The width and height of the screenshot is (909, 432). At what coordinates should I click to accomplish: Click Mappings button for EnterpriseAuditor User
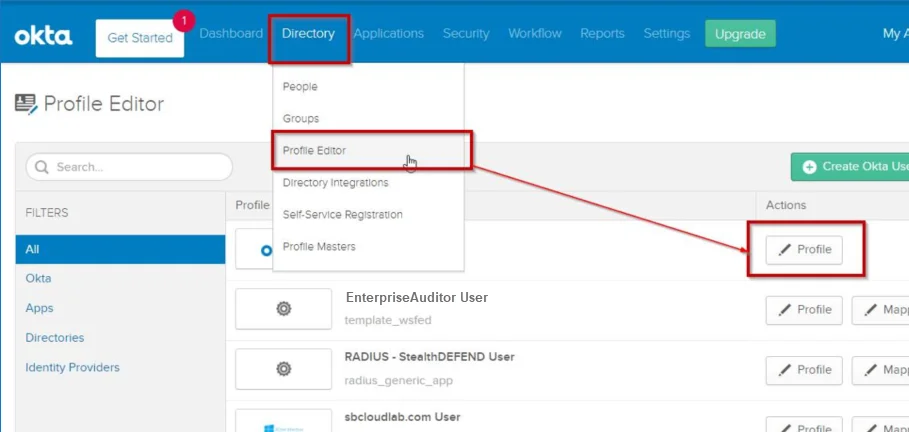pos(880,310)
